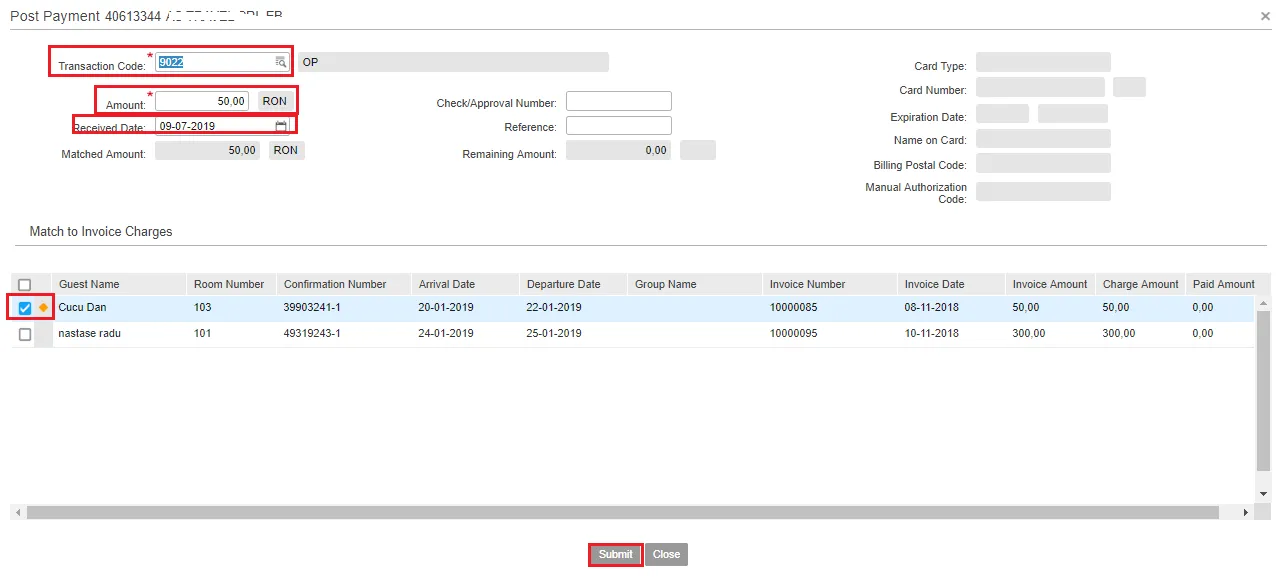The height and width of the screenshot is (577, 1278).
Task: Click the Match to Invoice Charges heading
Action: click(101, 232)
